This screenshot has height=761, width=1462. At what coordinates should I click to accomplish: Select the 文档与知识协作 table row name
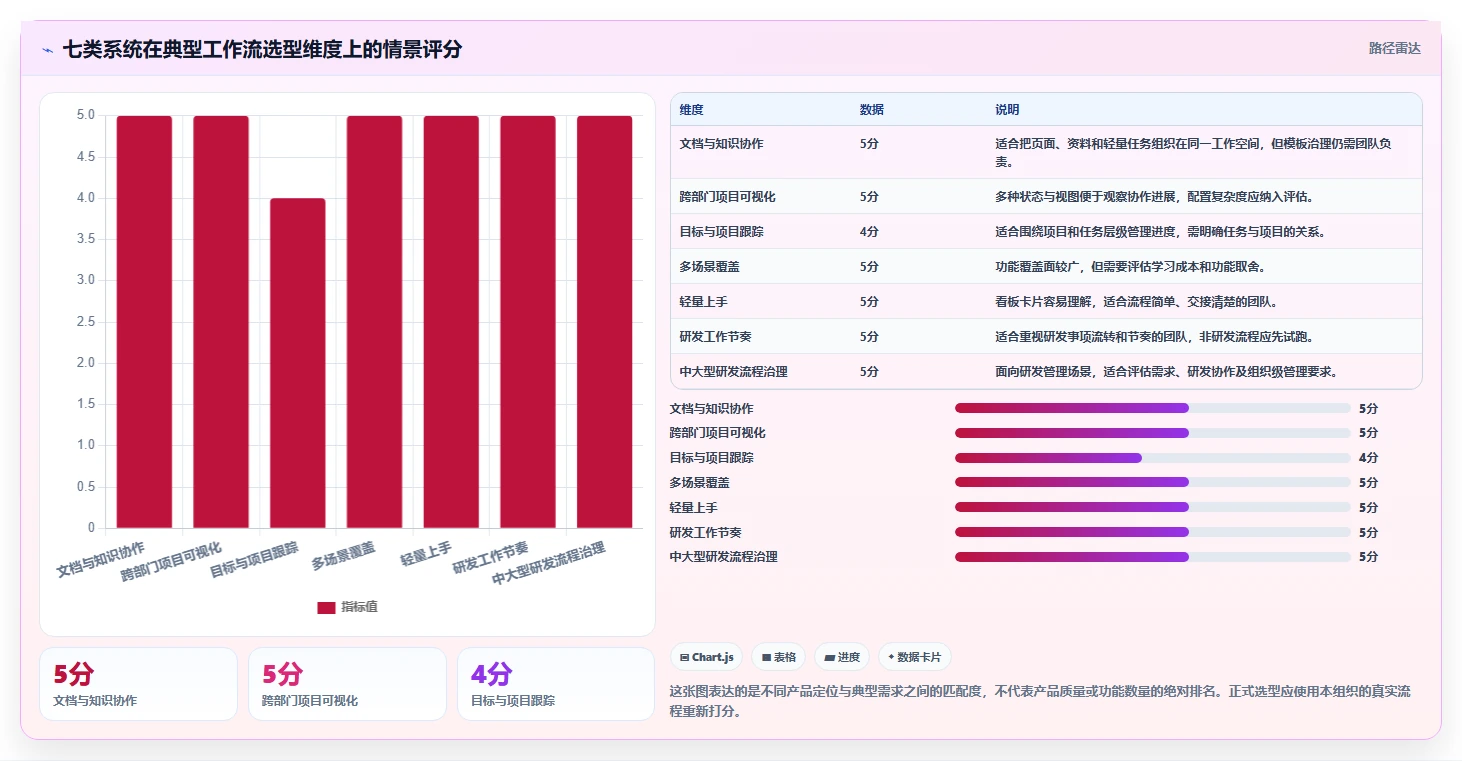click(x=721, y=143)
